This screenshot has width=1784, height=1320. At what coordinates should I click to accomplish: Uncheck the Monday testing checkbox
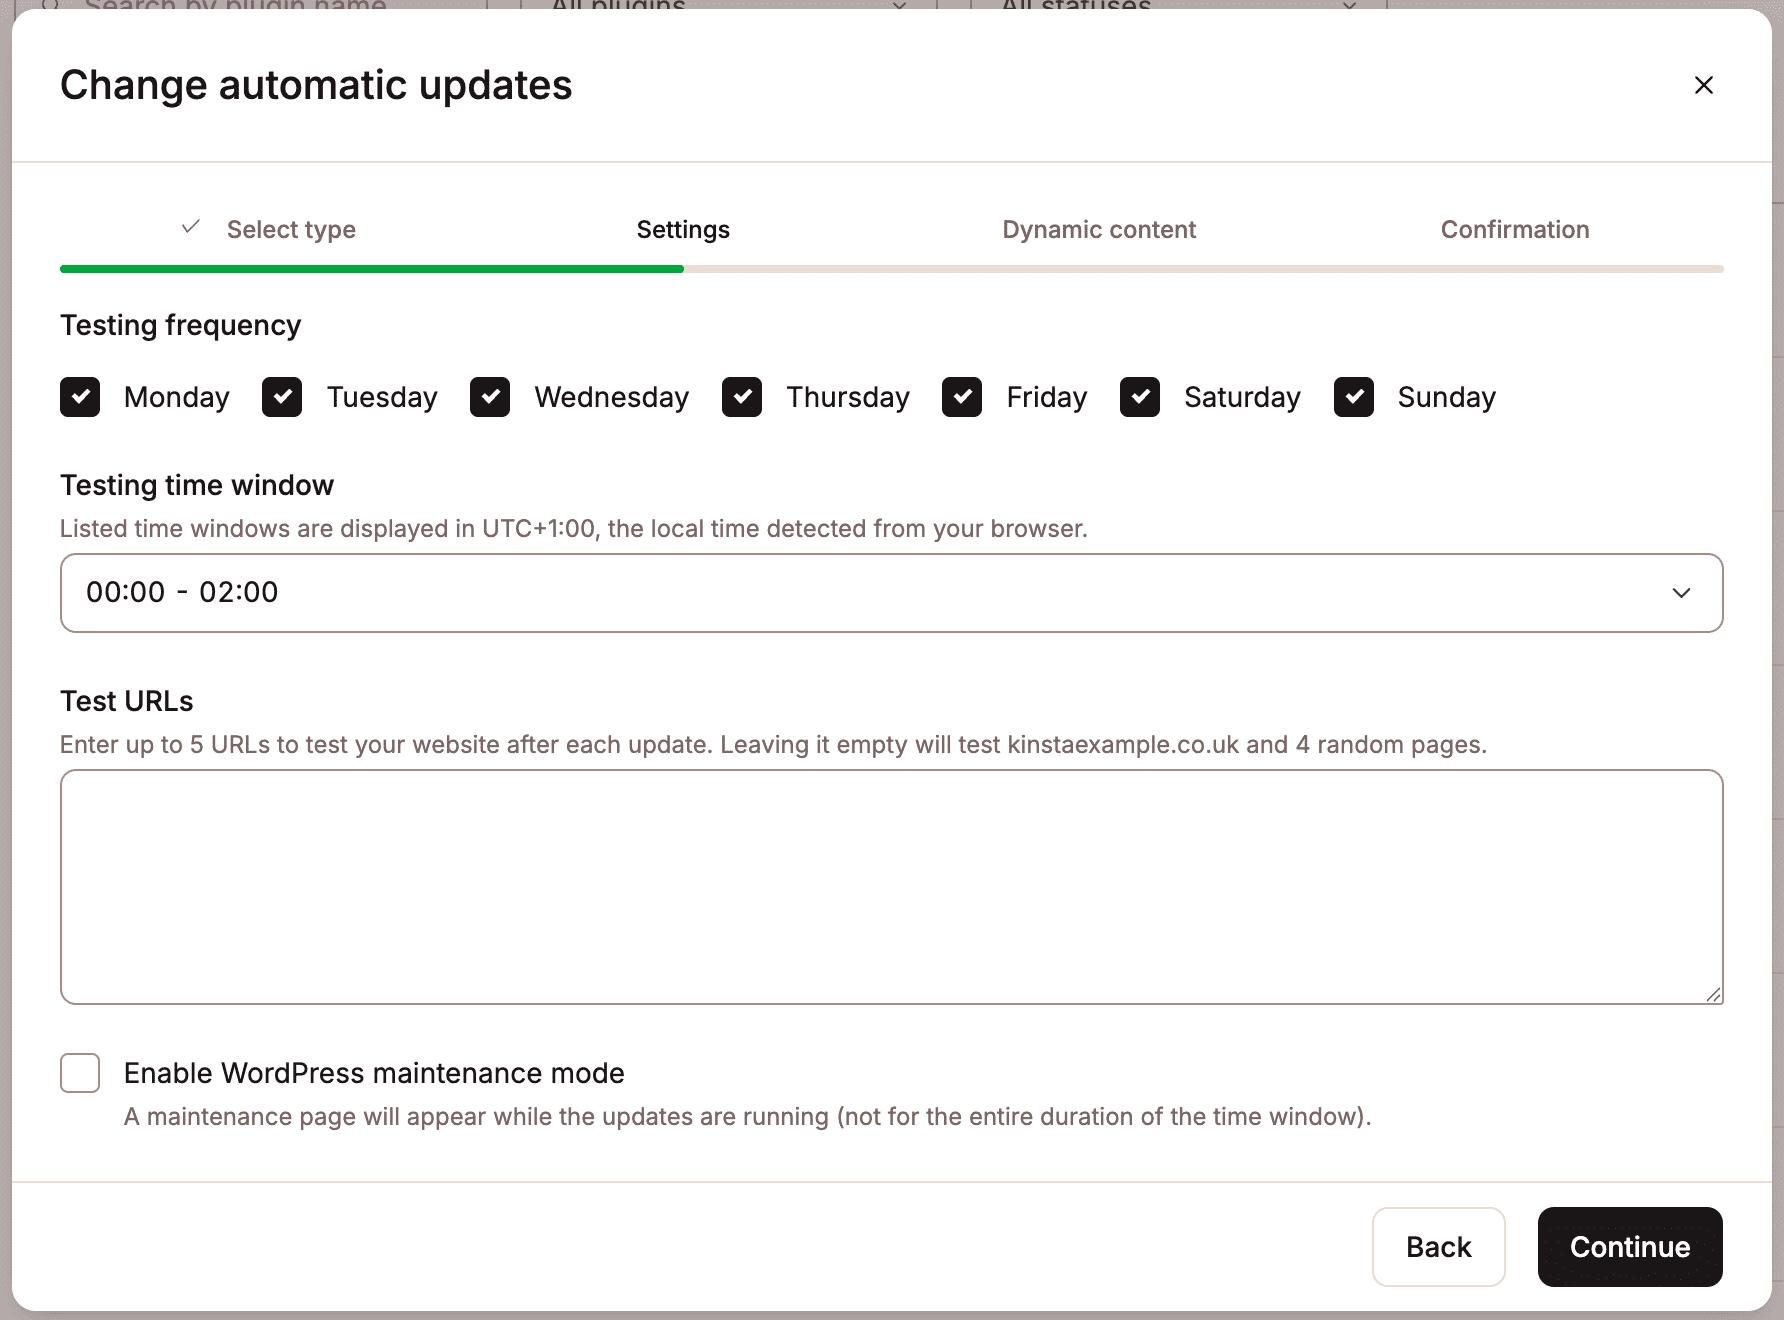tap(80, 397)
